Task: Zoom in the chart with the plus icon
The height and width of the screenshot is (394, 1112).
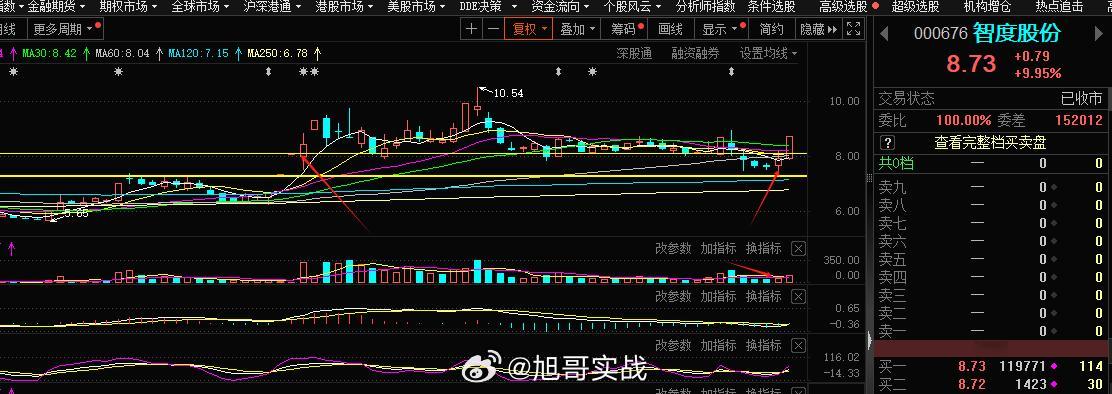Action: pos(472,29)
